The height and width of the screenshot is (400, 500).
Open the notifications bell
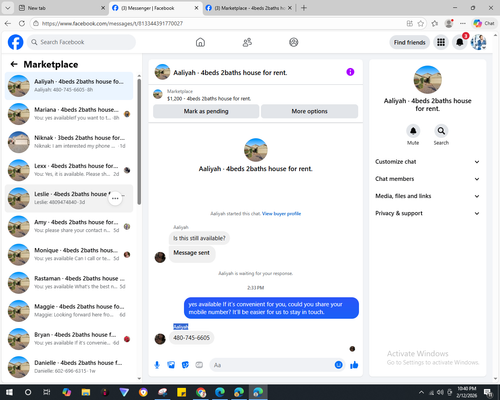coord(460,42)
